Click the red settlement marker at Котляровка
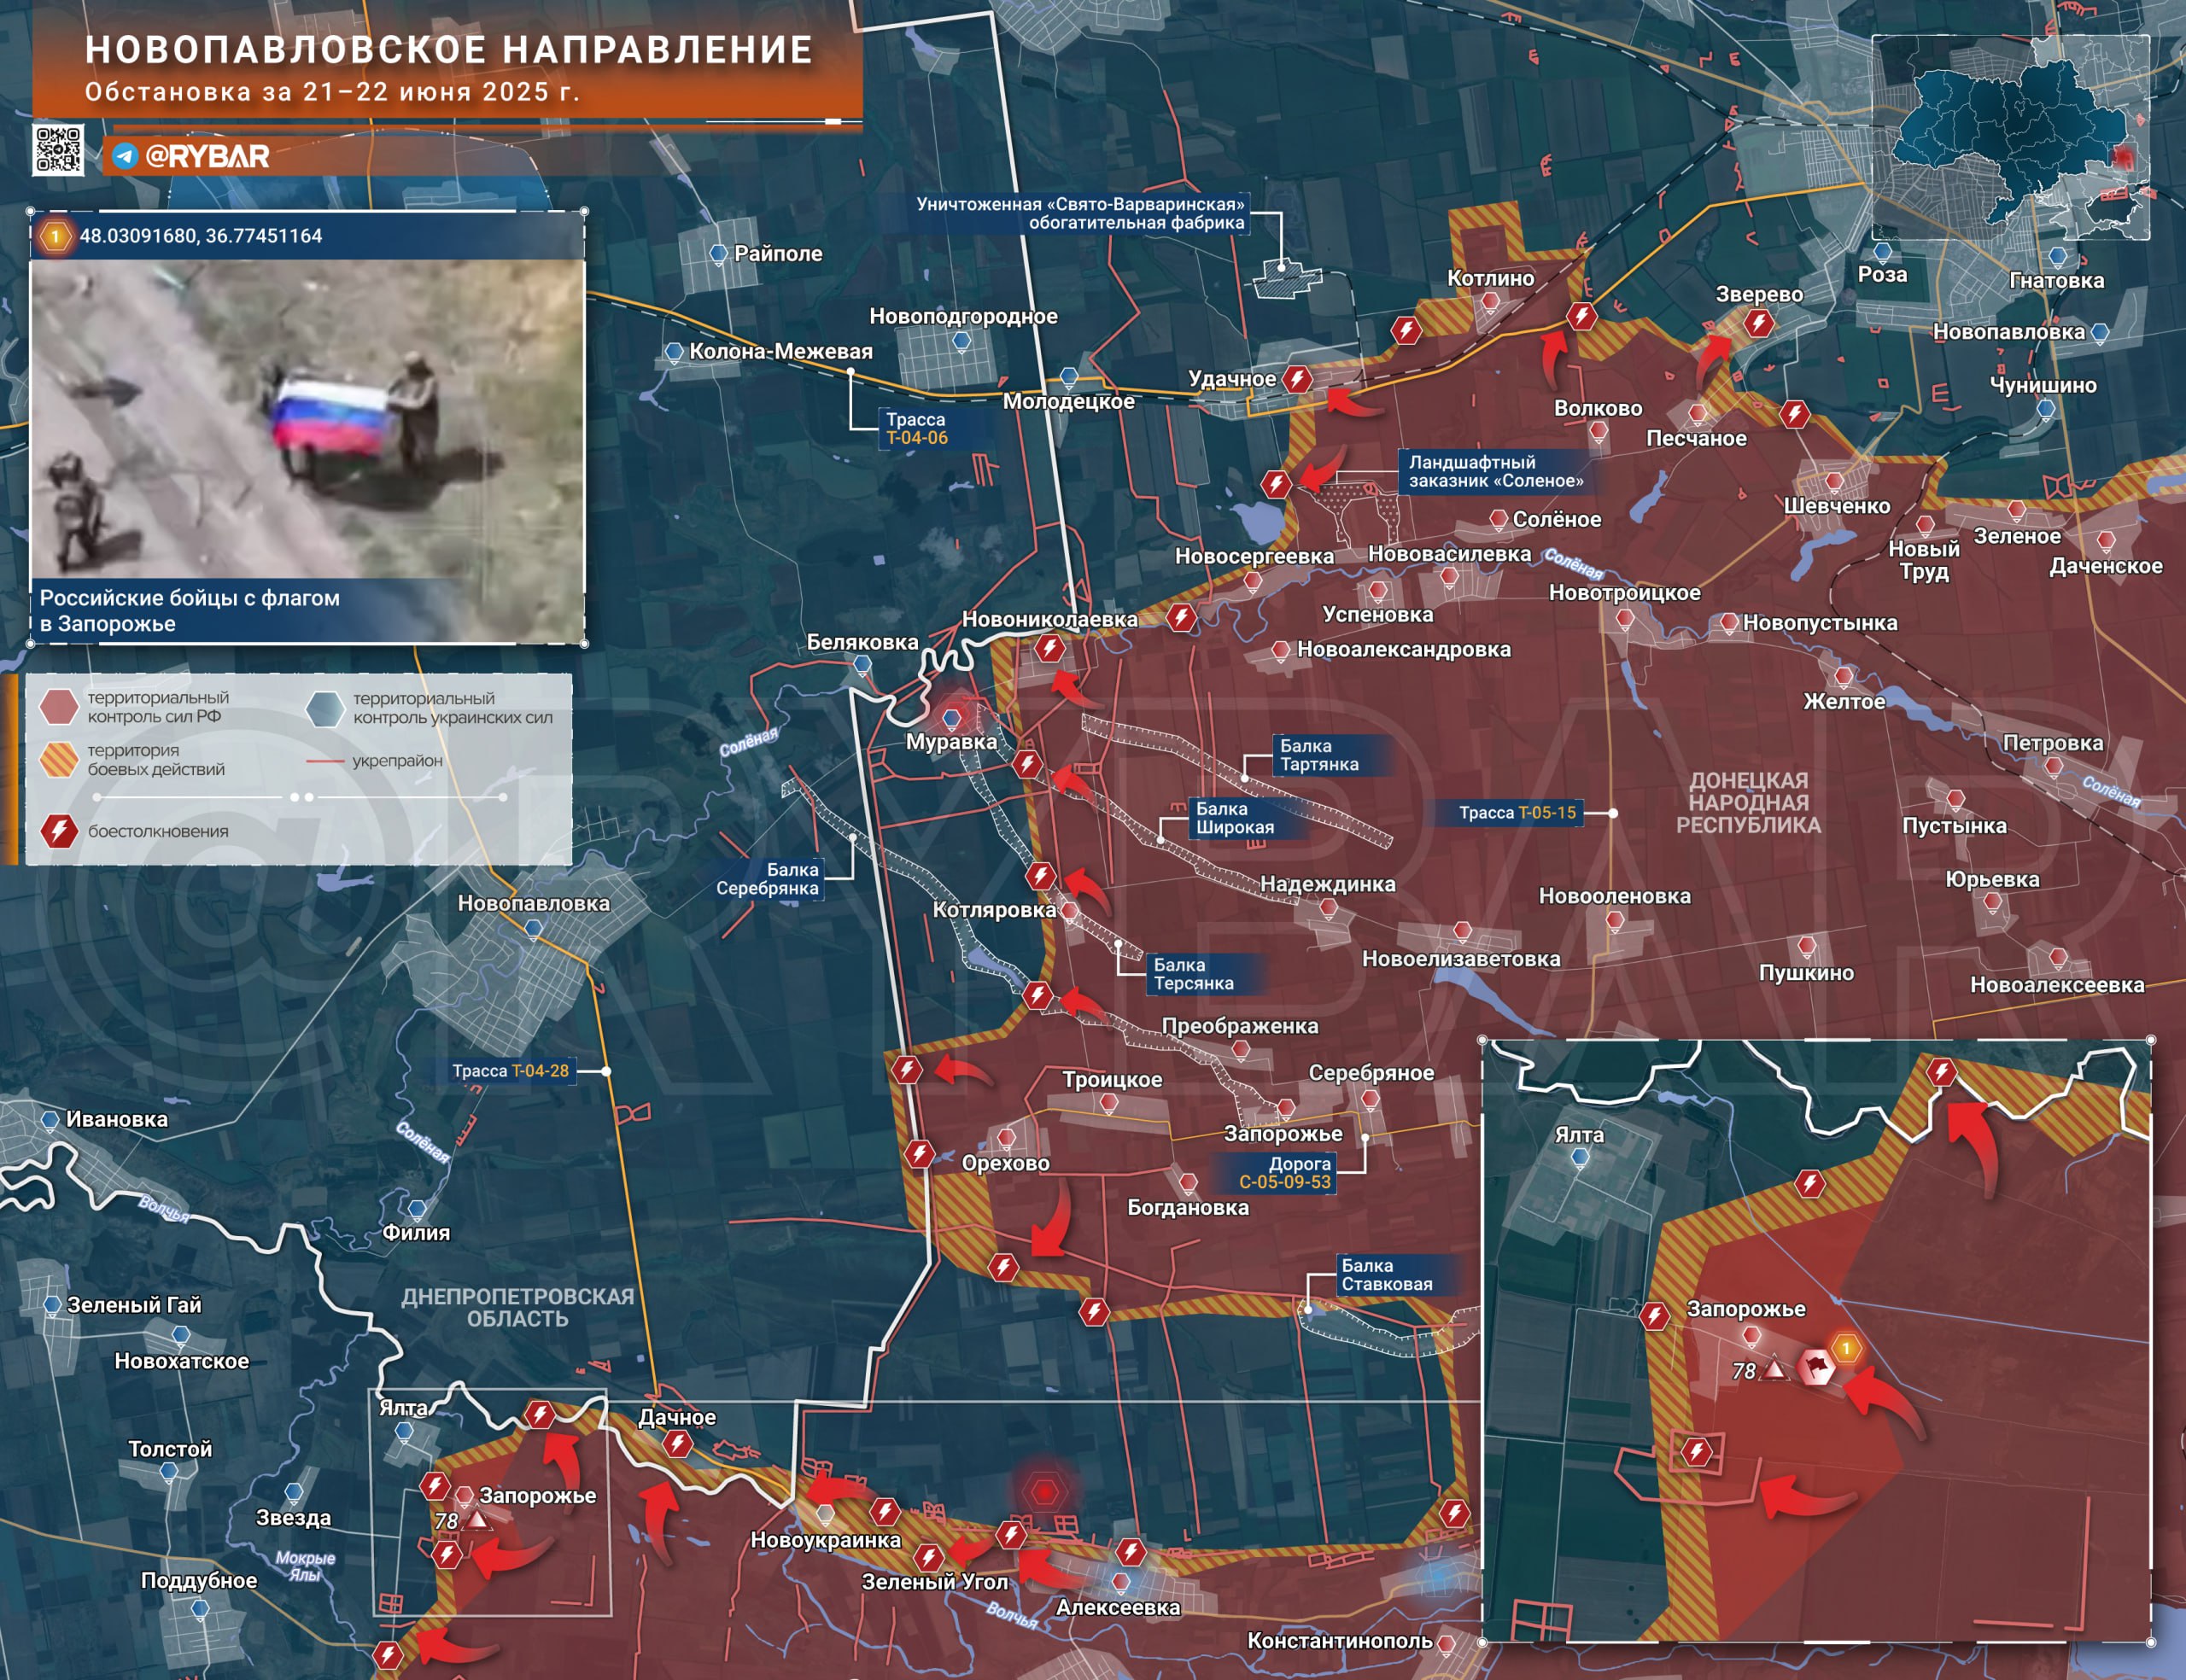Screen dimensions: 2186x1680 (x=1069, y=911)
